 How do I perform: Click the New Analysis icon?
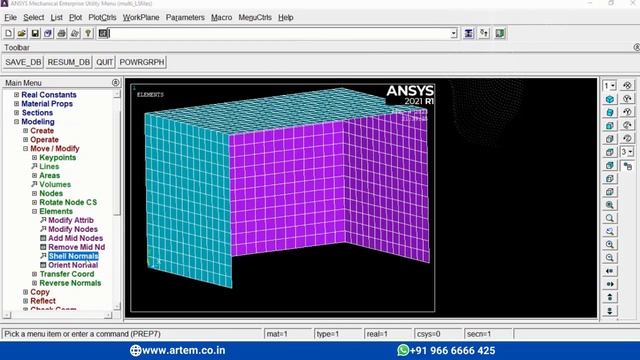pos(9,33)
